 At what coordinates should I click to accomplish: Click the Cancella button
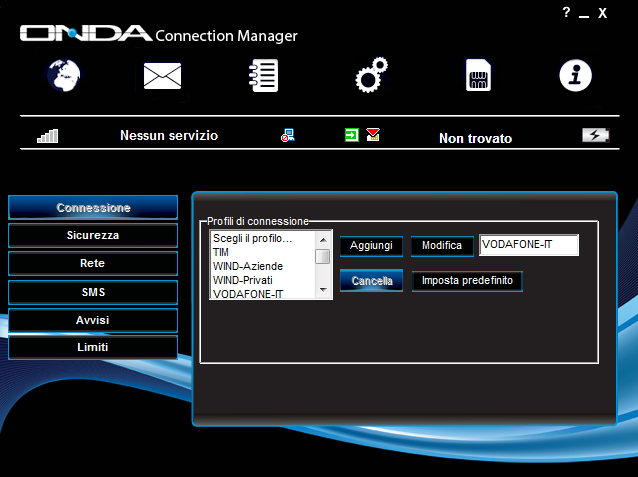click(x=371, y=281)
